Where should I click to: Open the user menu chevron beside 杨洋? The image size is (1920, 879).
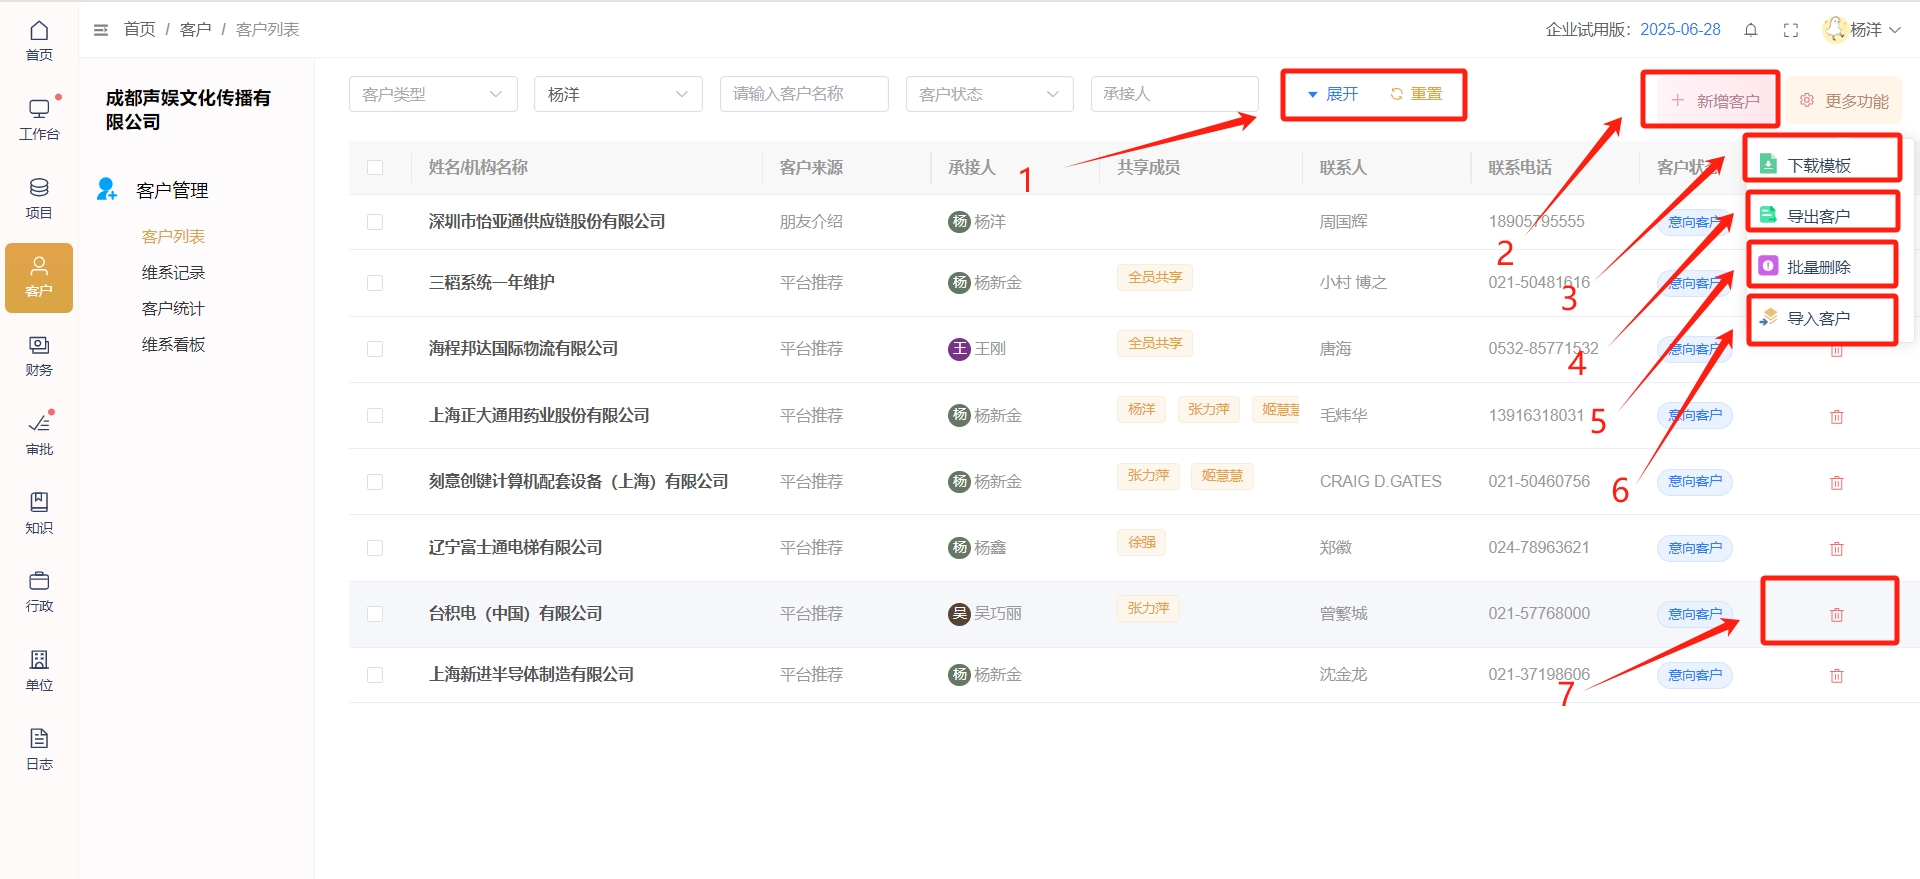point(1895,30)
